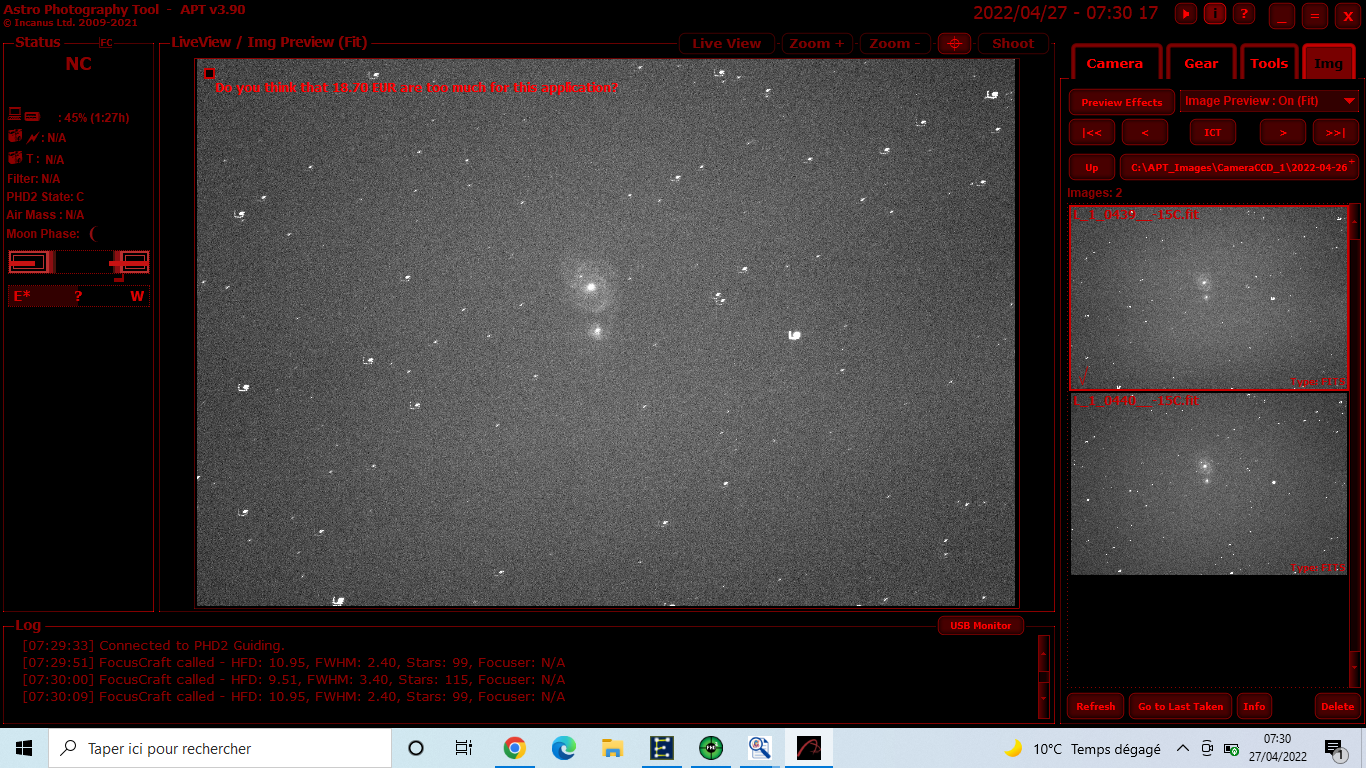The image size is (1366, 768).
Task: Open the Windows notification center
Action: (1334, 749)
